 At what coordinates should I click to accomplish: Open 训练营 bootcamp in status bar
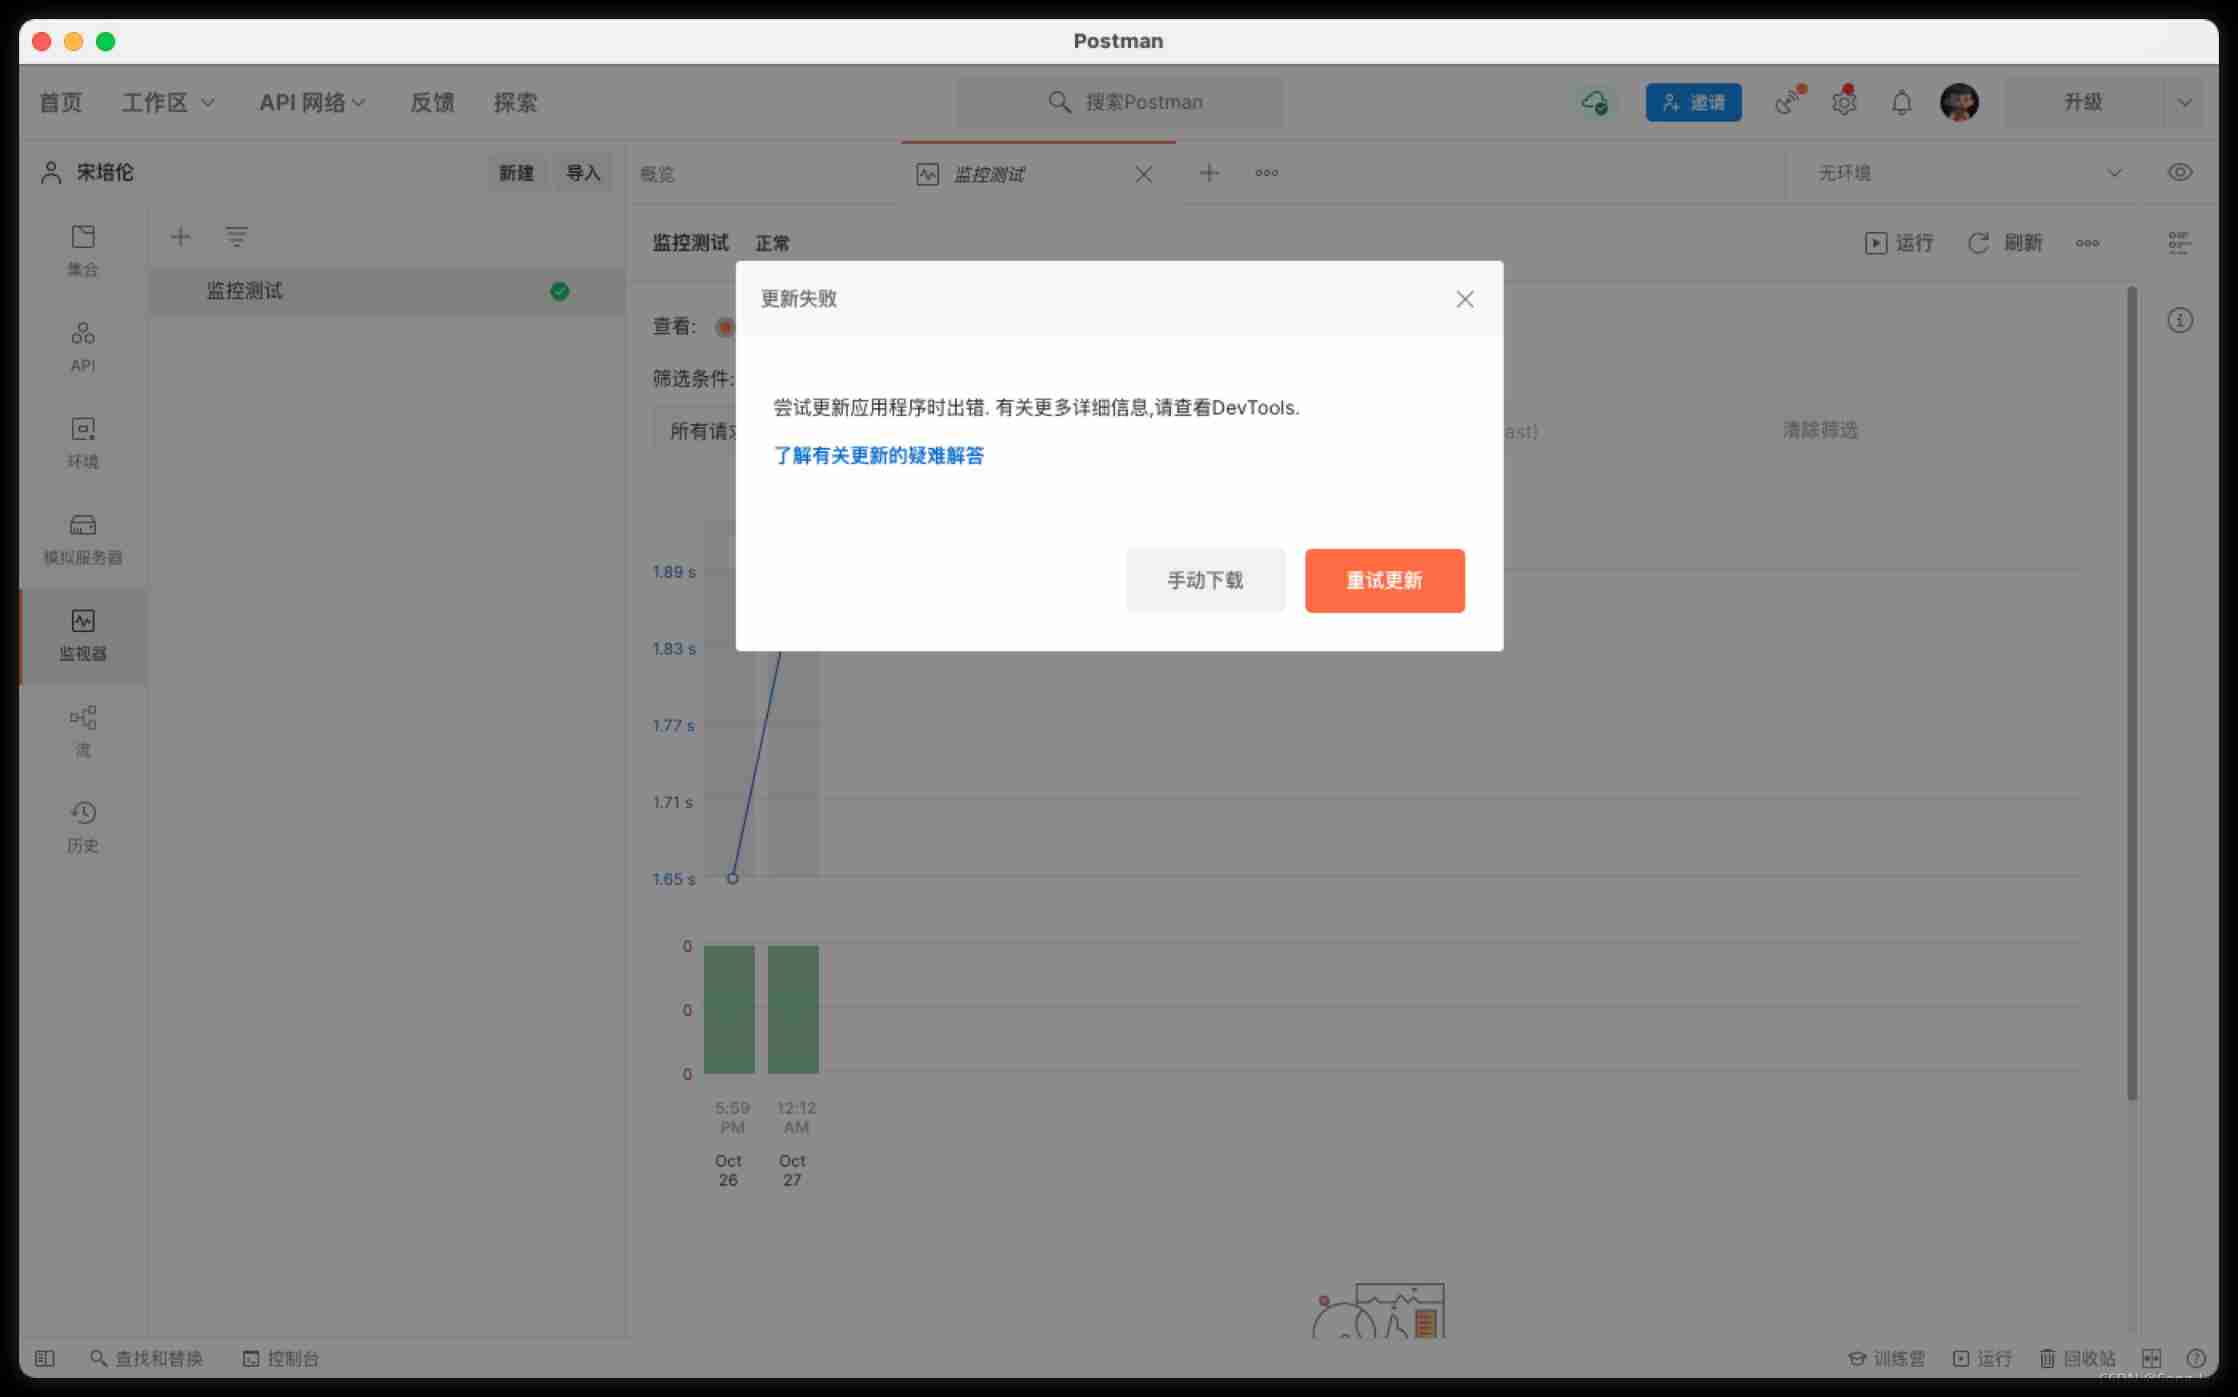[1886, 1358]
